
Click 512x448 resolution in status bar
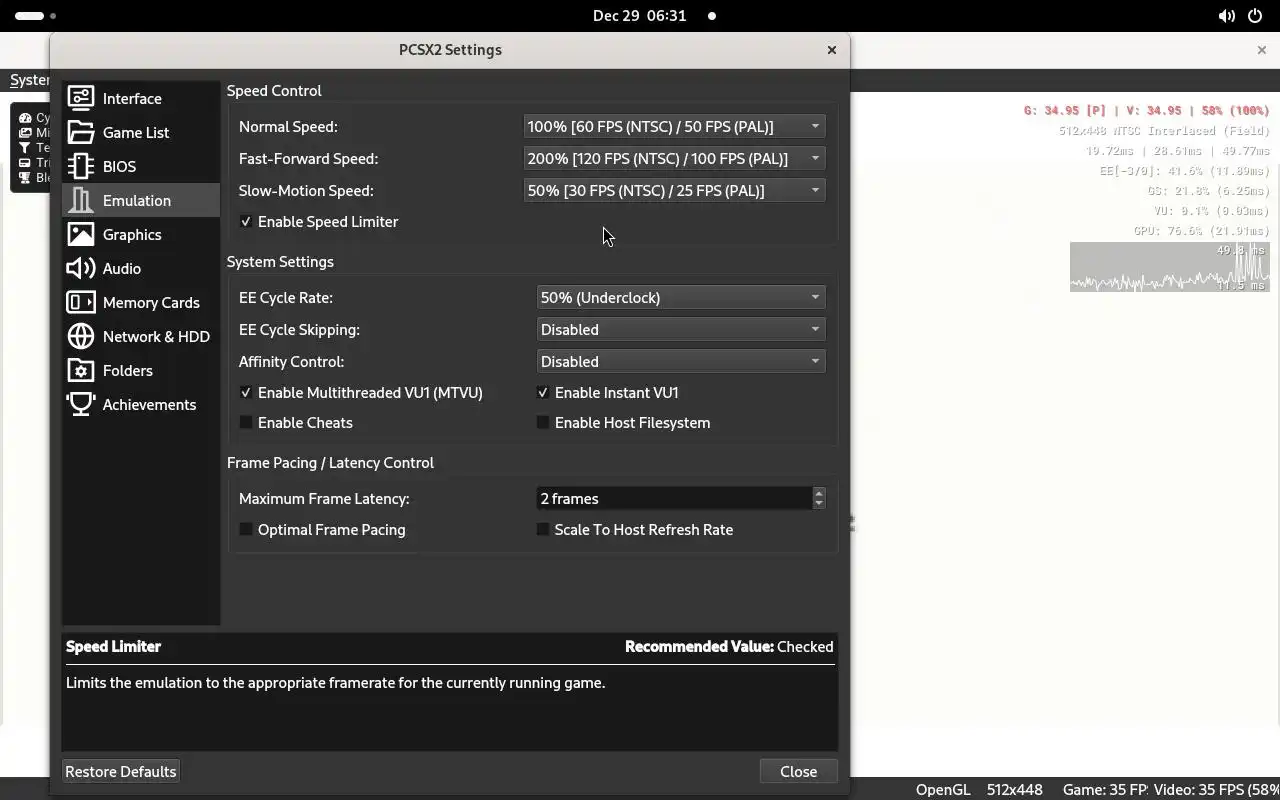[x=1014, y=789]
